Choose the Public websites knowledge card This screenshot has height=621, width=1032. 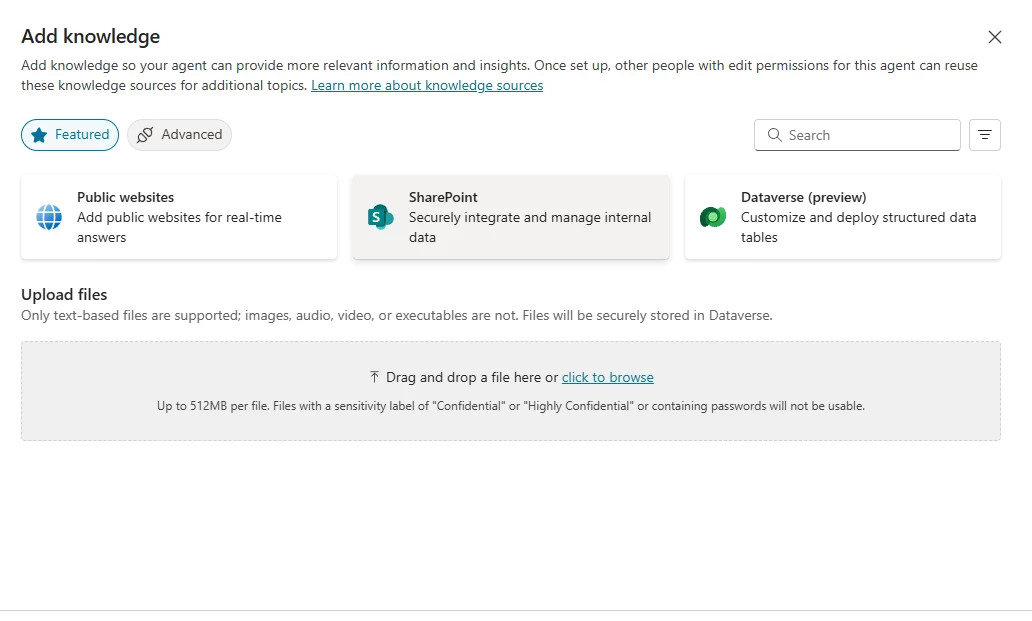pyautogui.click(x=179, y=217)
